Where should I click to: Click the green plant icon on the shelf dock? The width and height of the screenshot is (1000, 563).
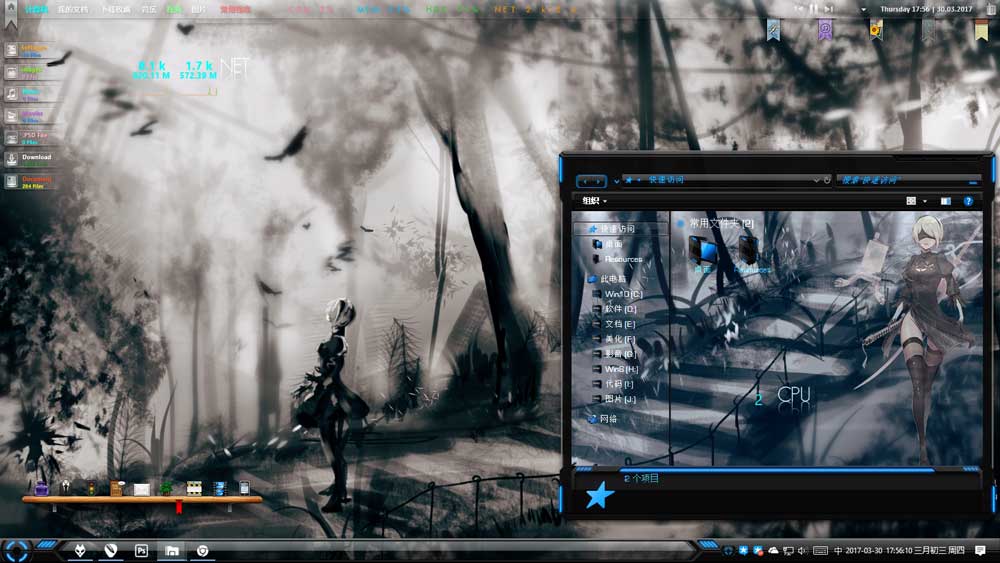click(166, 489)
